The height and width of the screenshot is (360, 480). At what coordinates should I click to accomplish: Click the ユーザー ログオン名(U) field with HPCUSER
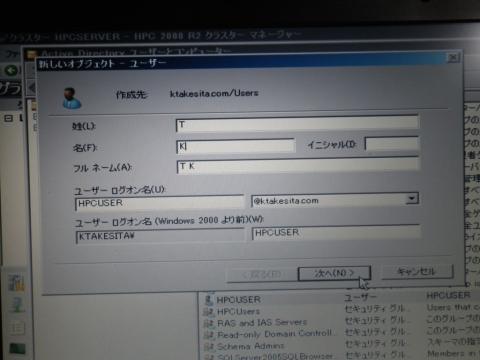tap(160, 203)
